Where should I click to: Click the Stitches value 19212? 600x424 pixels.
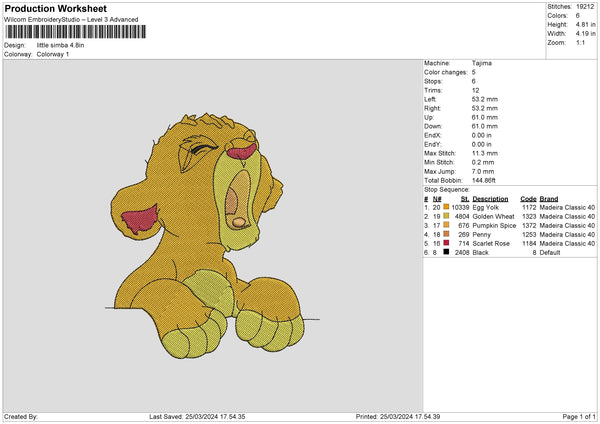585,7
